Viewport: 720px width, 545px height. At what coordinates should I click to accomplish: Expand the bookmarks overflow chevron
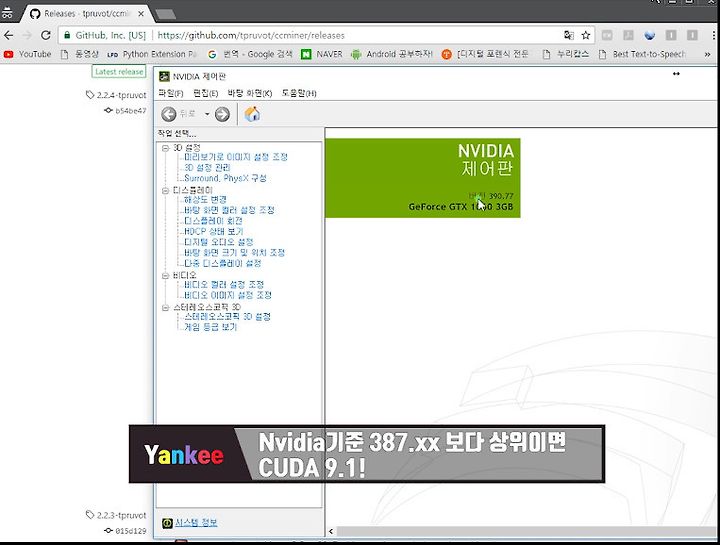click(x=708, y=54)
